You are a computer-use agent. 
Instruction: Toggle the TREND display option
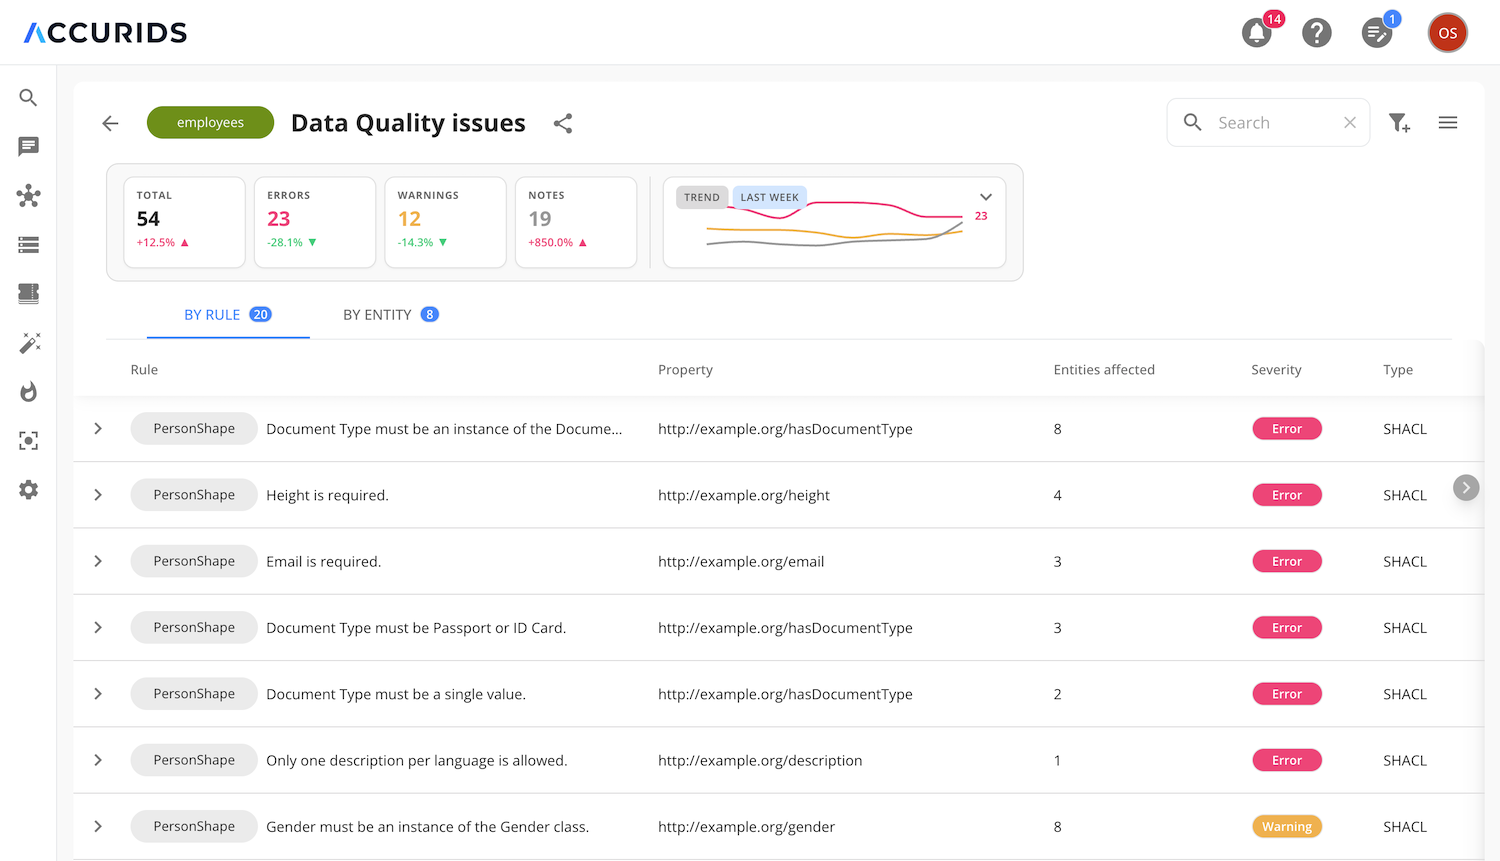tap(701, 197)
